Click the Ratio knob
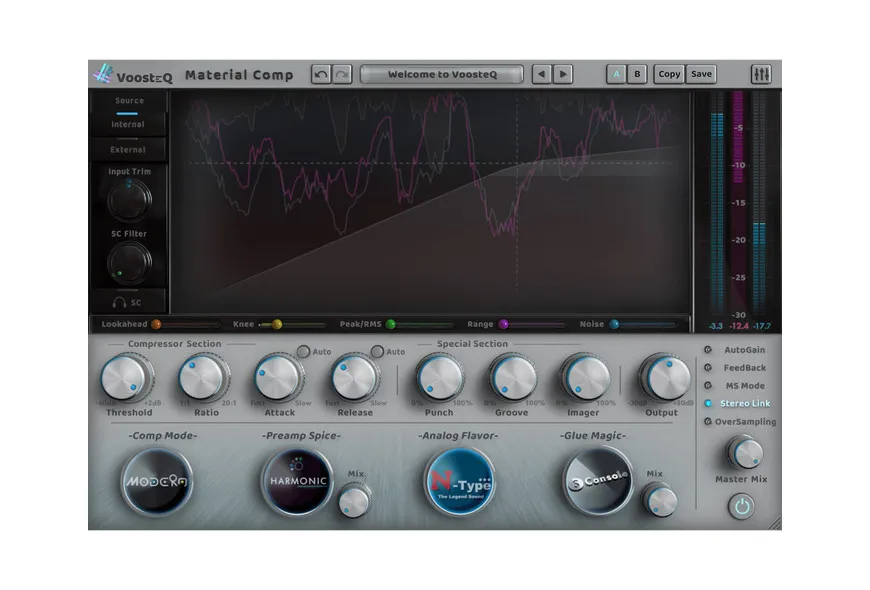The image size is (870, 590). pos(203,379)
